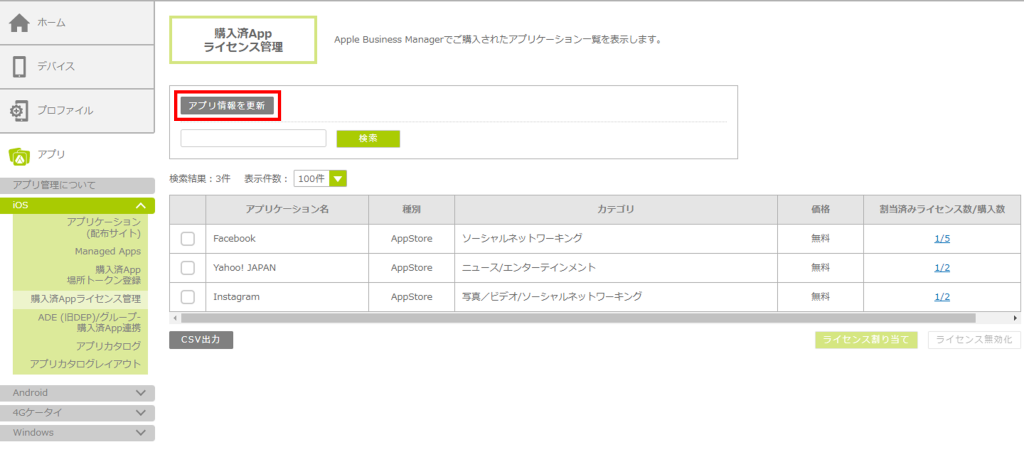
Task: Click into the search text field
Action: click(x=253, y=138)
